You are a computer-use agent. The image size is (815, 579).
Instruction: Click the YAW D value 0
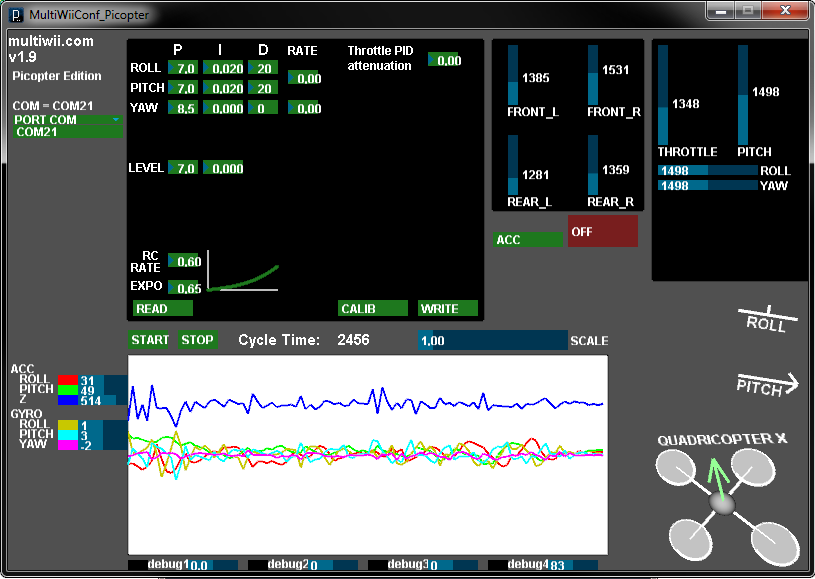point(263,108)
